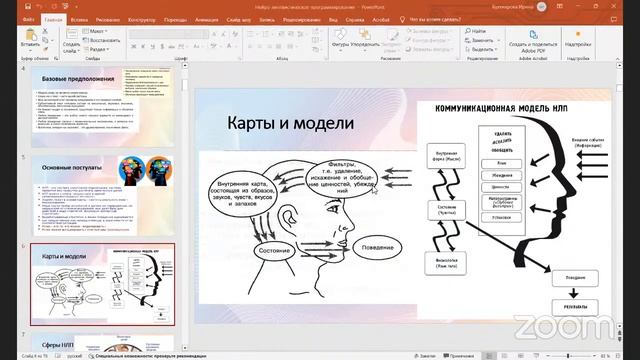
Task: Click the slide title 'Карты и модели'
Action: click(x=291, y=123)
